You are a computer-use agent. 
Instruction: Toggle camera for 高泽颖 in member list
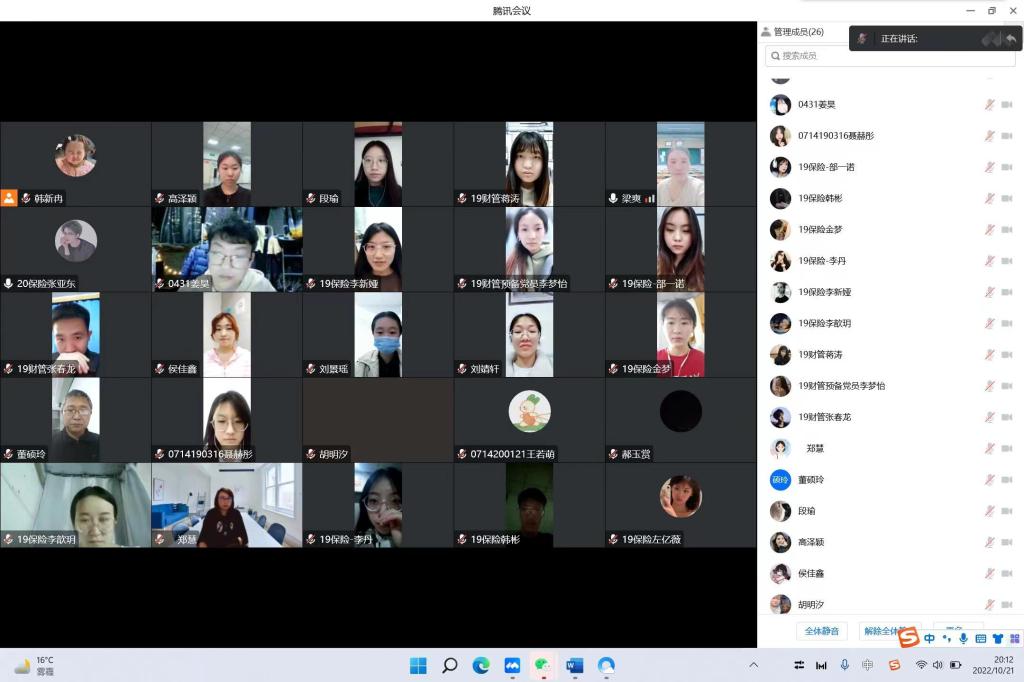point(1007,542)
